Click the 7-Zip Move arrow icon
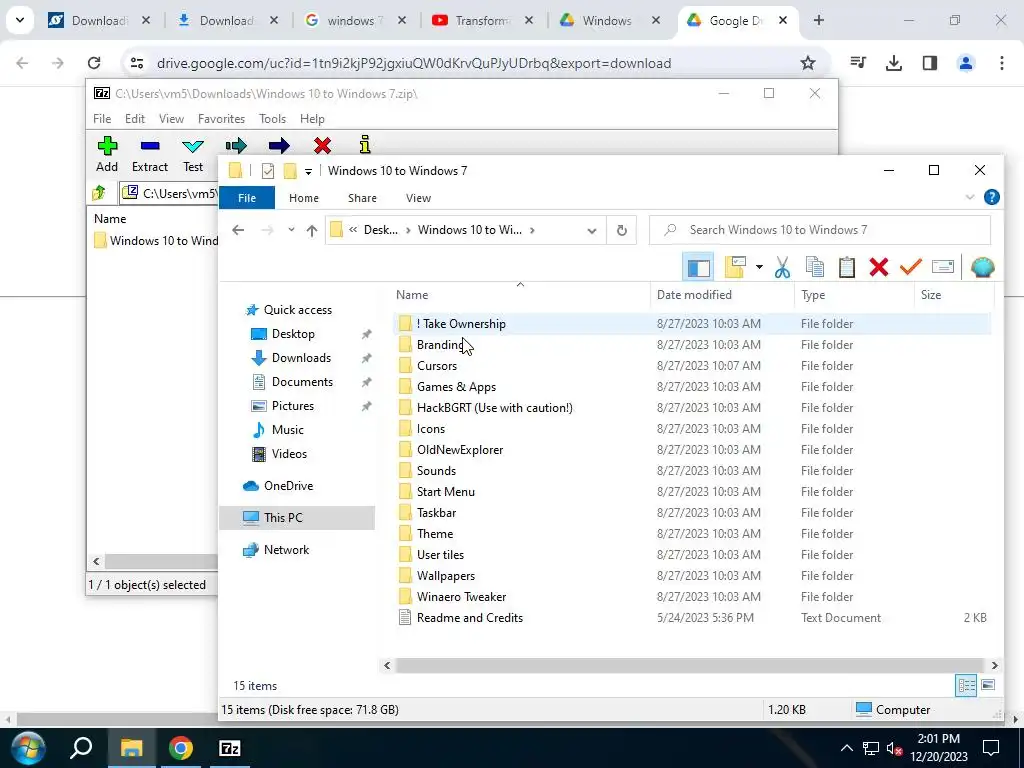This screenshot has width=1024, height=768. (x=279, y=146)
